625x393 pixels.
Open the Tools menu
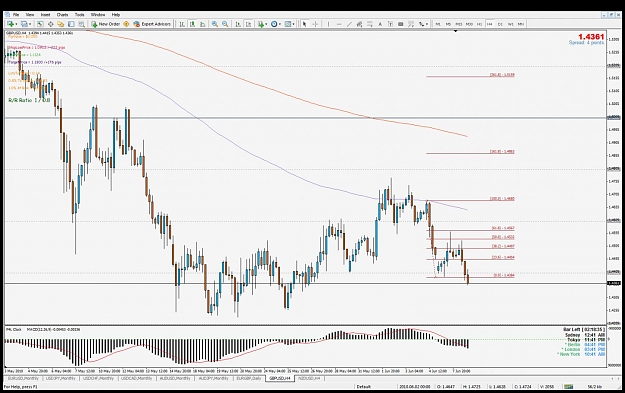[80, 15]
